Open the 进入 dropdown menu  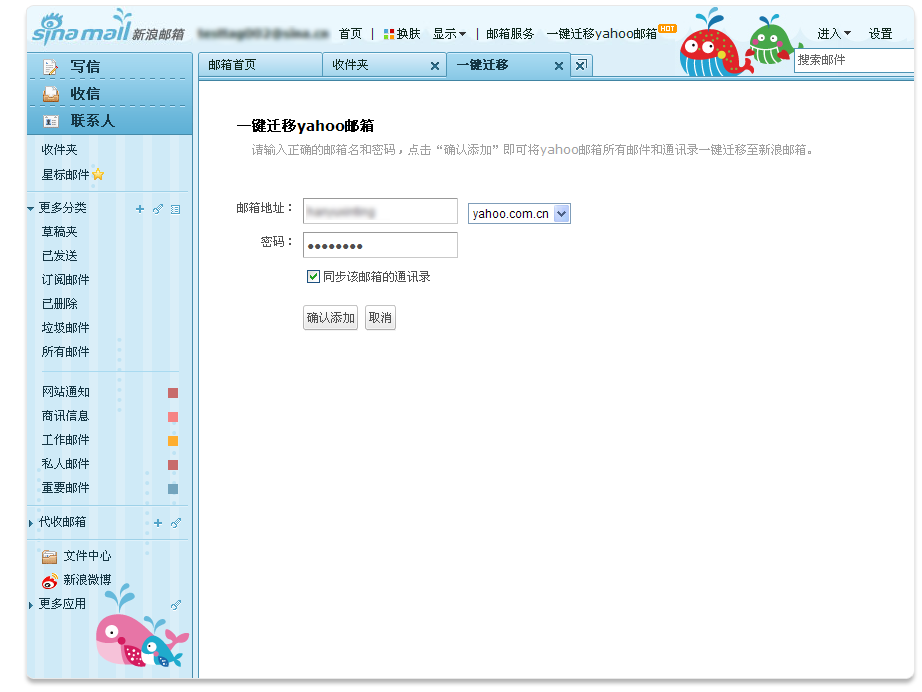(834, 34)
